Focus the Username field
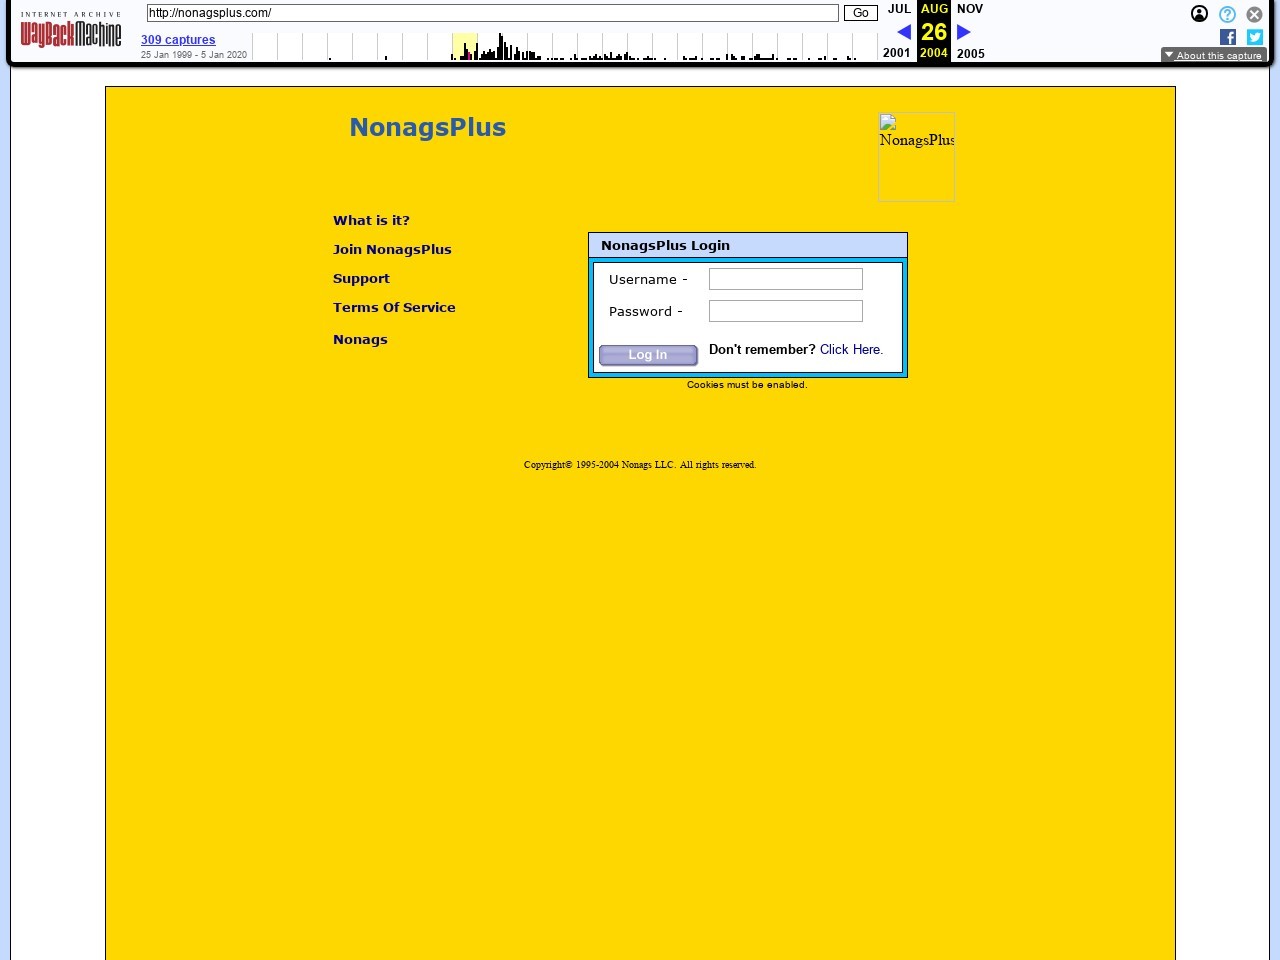Screen dimensions: 1280x960 pyautogui.click(x=785, y=279)
